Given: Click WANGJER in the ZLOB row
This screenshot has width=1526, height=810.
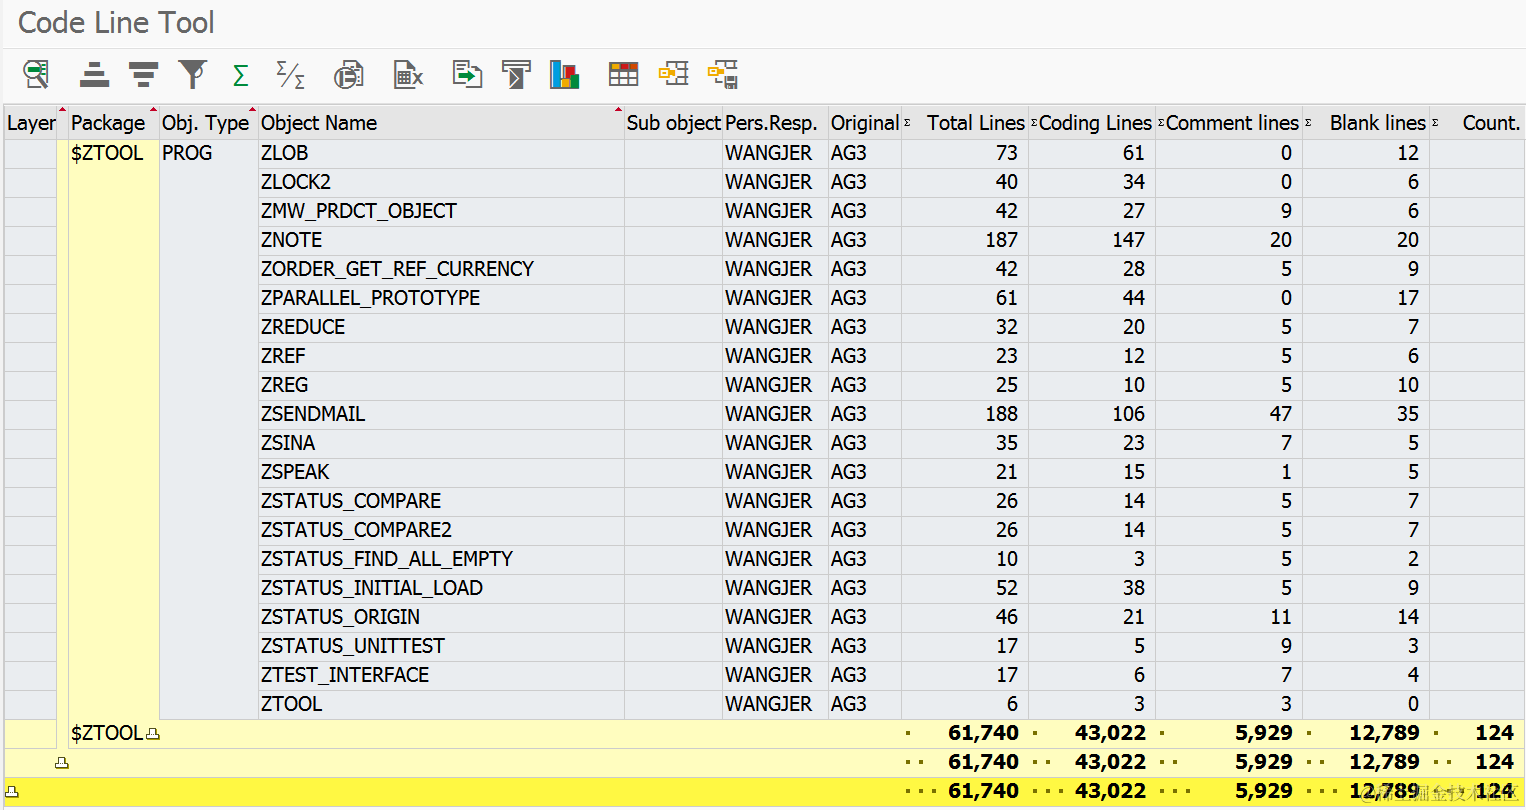Looking at the screenshot, I should click(x=768, y=153).
